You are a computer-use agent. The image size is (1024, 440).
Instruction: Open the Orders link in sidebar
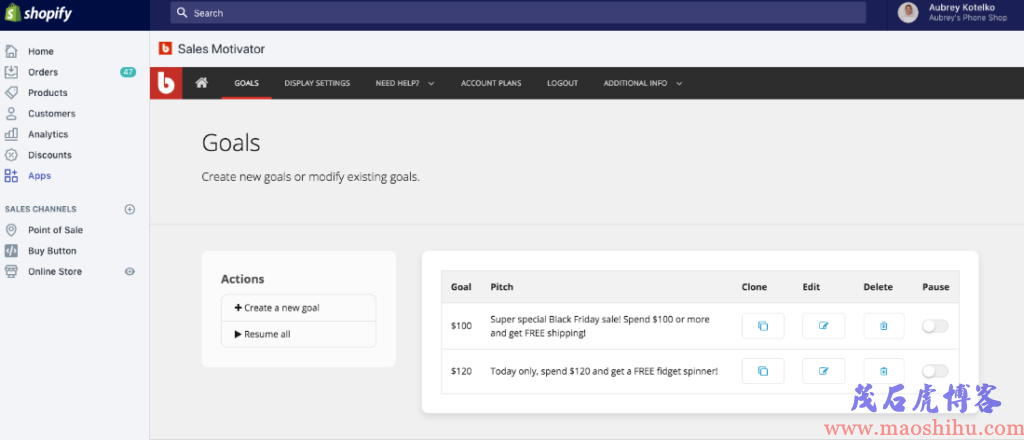pos(43,72)
